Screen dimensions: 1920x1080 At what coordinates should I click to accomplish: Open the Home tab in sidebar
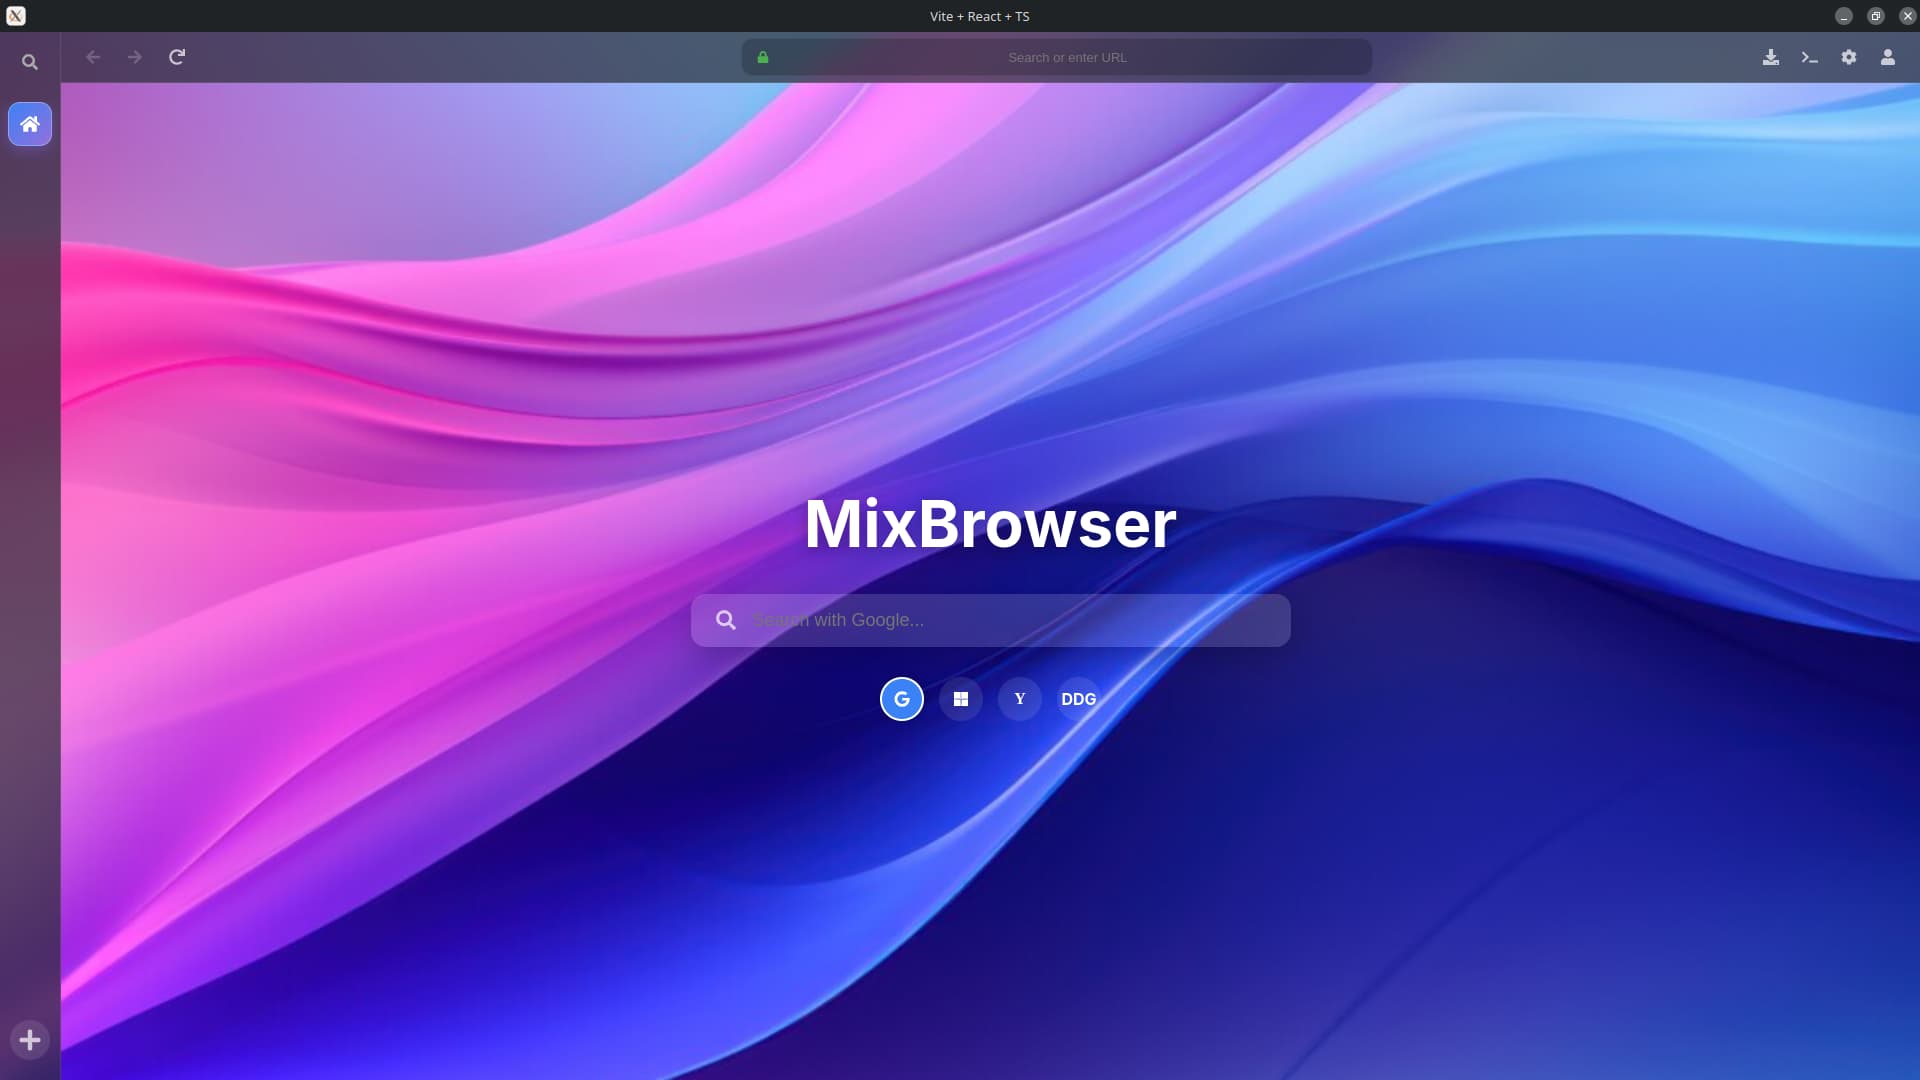point(30,124)
